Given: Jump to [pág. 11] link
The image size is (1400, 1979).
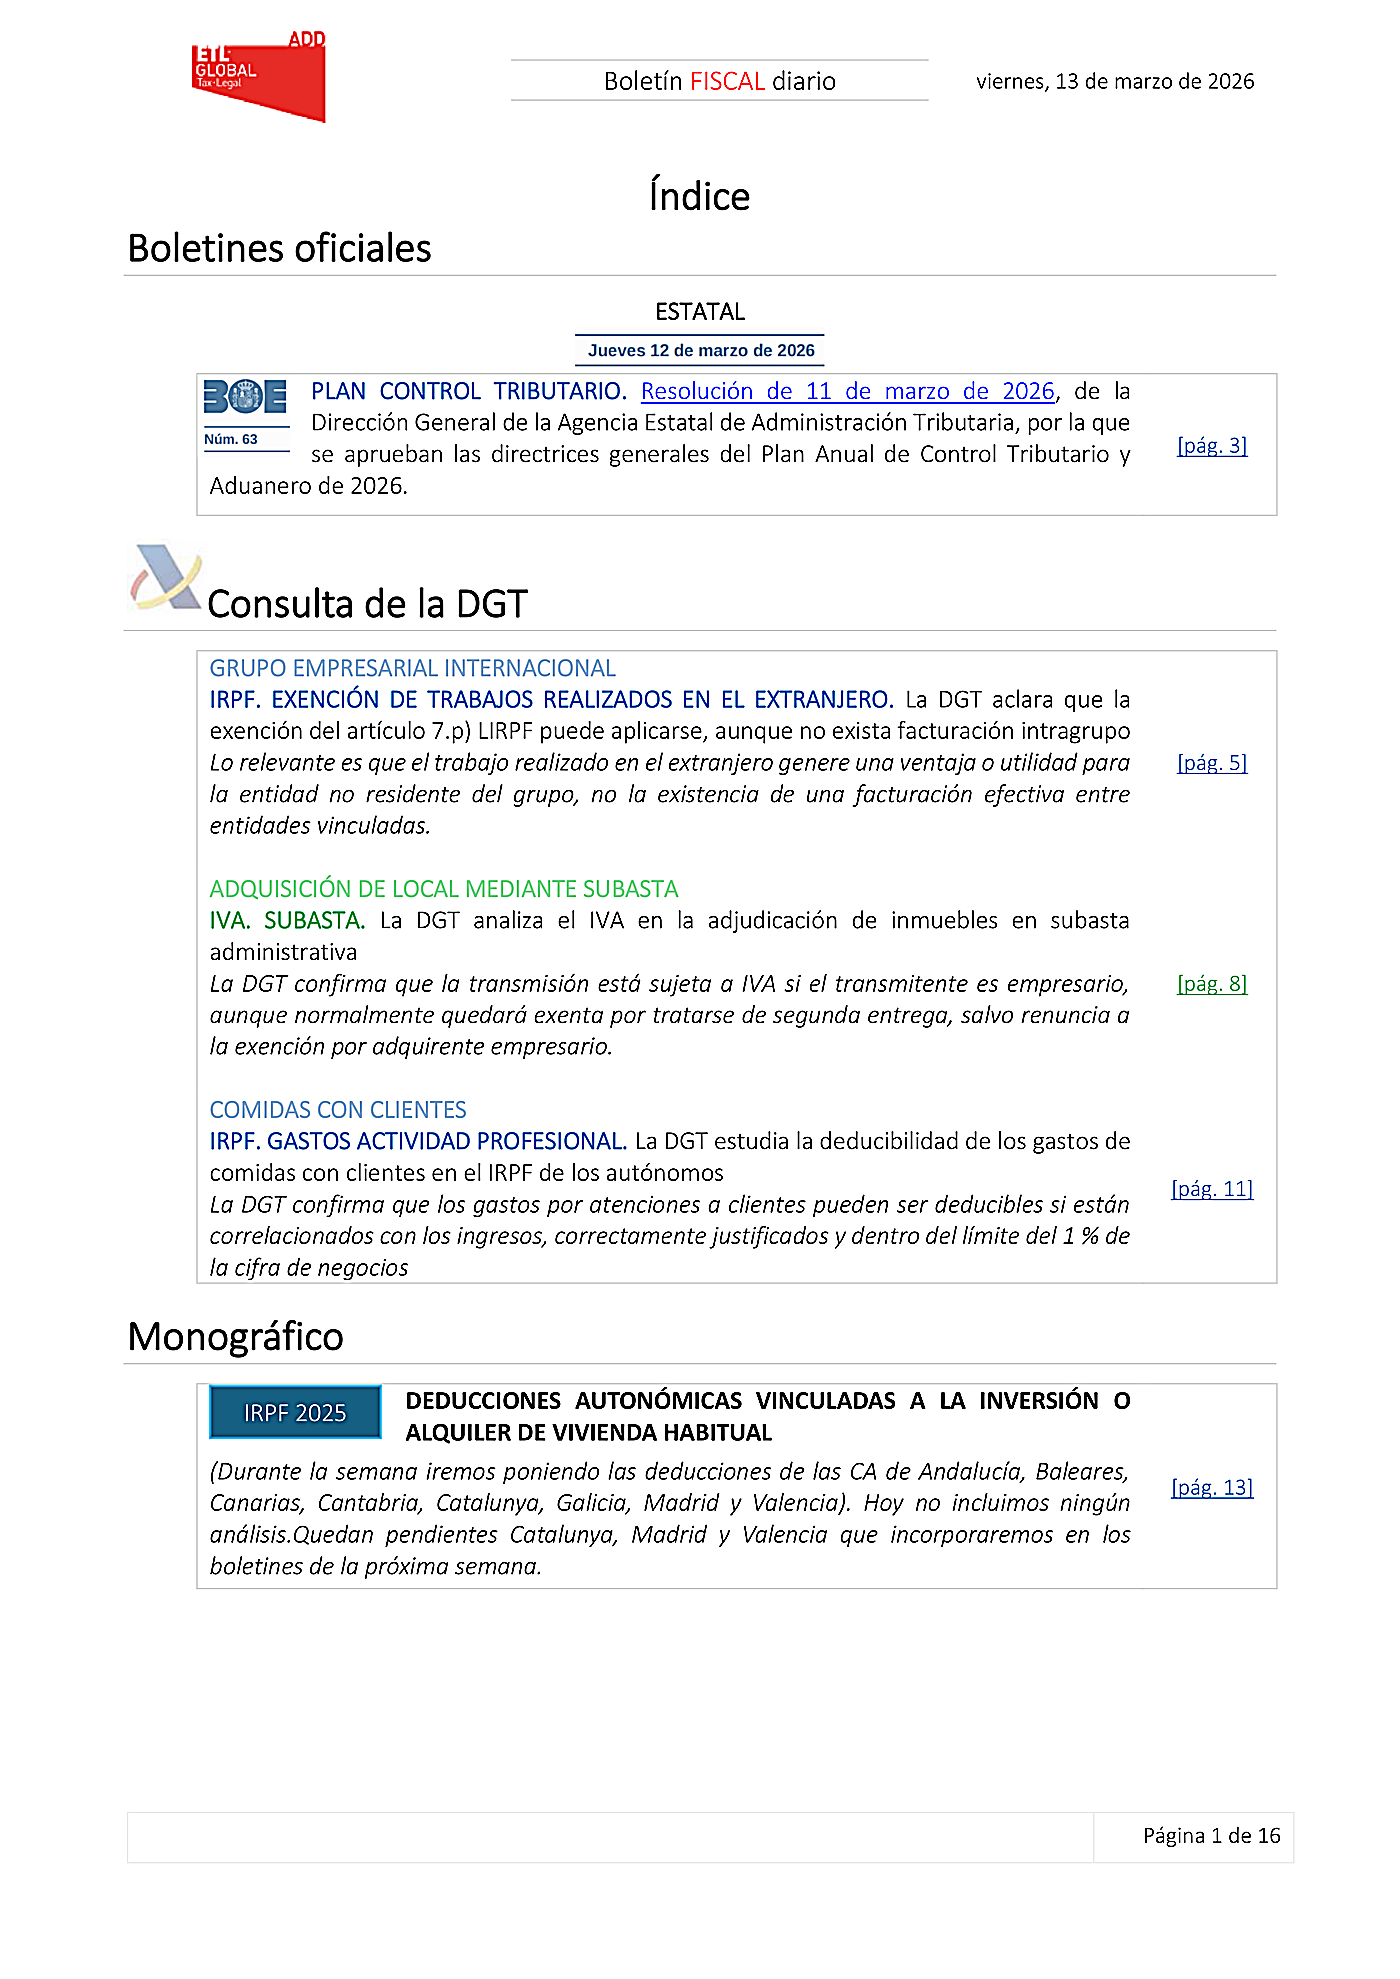Looking at the screenshot, I should click(x=1212, y=1189).
